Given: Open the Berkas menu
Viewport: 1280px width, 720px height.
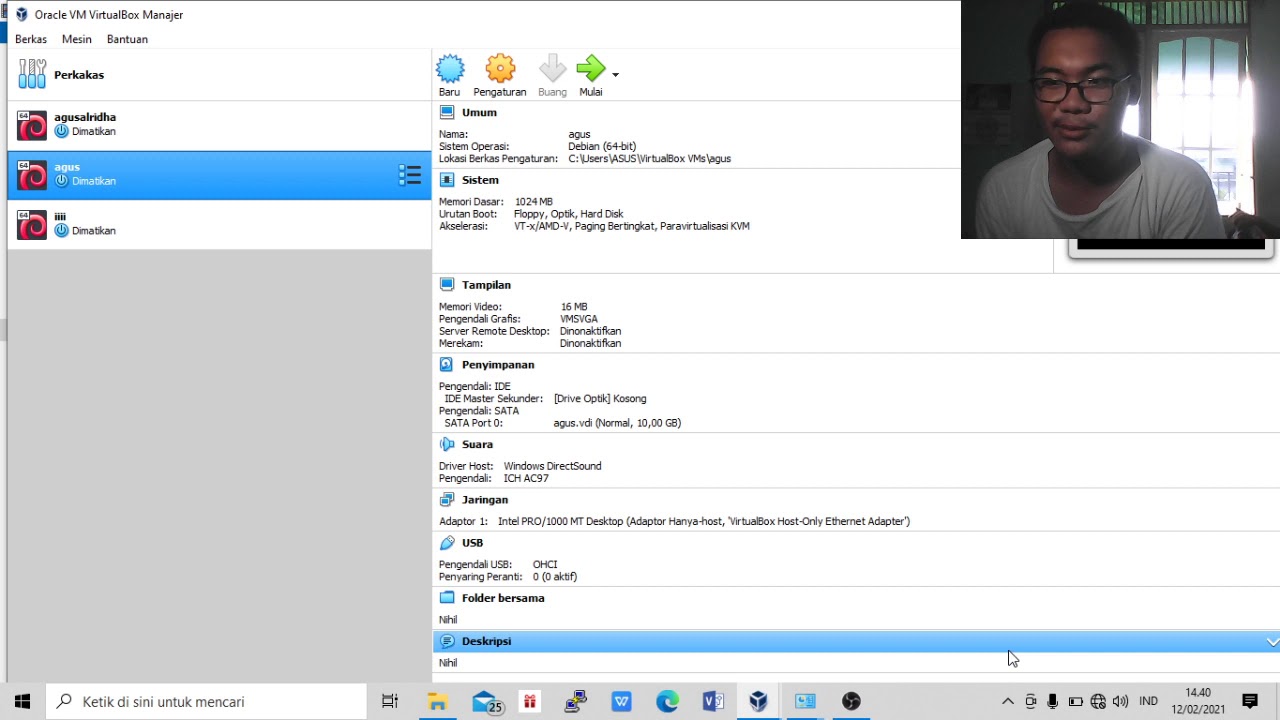Looking at the screenshot, I should [31, 39].
